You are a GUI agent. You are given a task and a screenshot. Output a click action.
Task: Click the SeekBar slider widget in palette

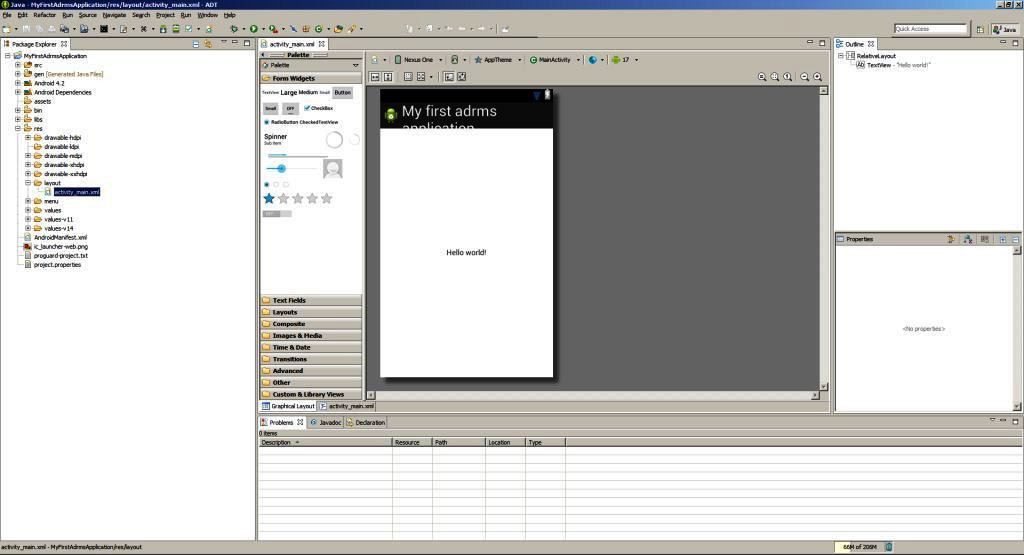(x=291, y=168)
